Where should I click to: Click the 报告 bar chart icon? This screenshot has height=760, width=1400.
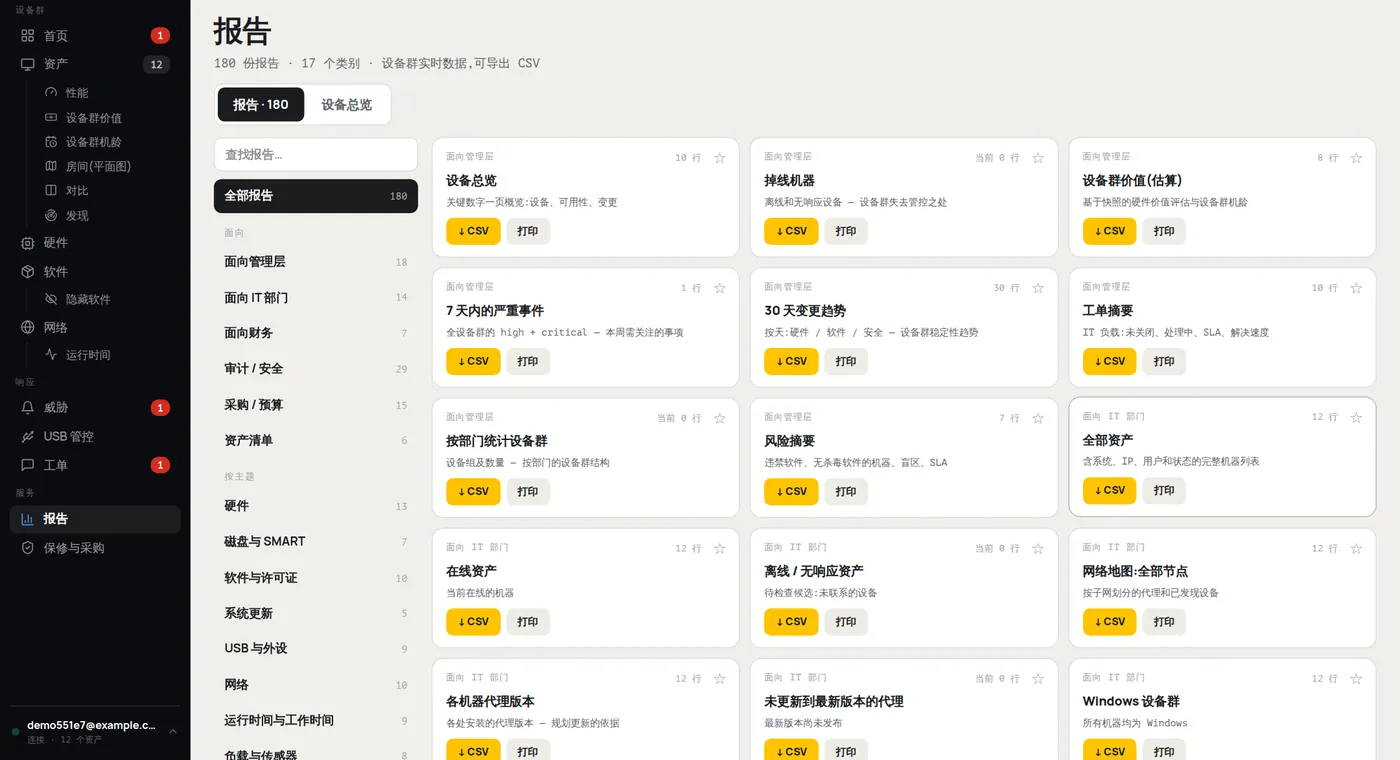28,519
